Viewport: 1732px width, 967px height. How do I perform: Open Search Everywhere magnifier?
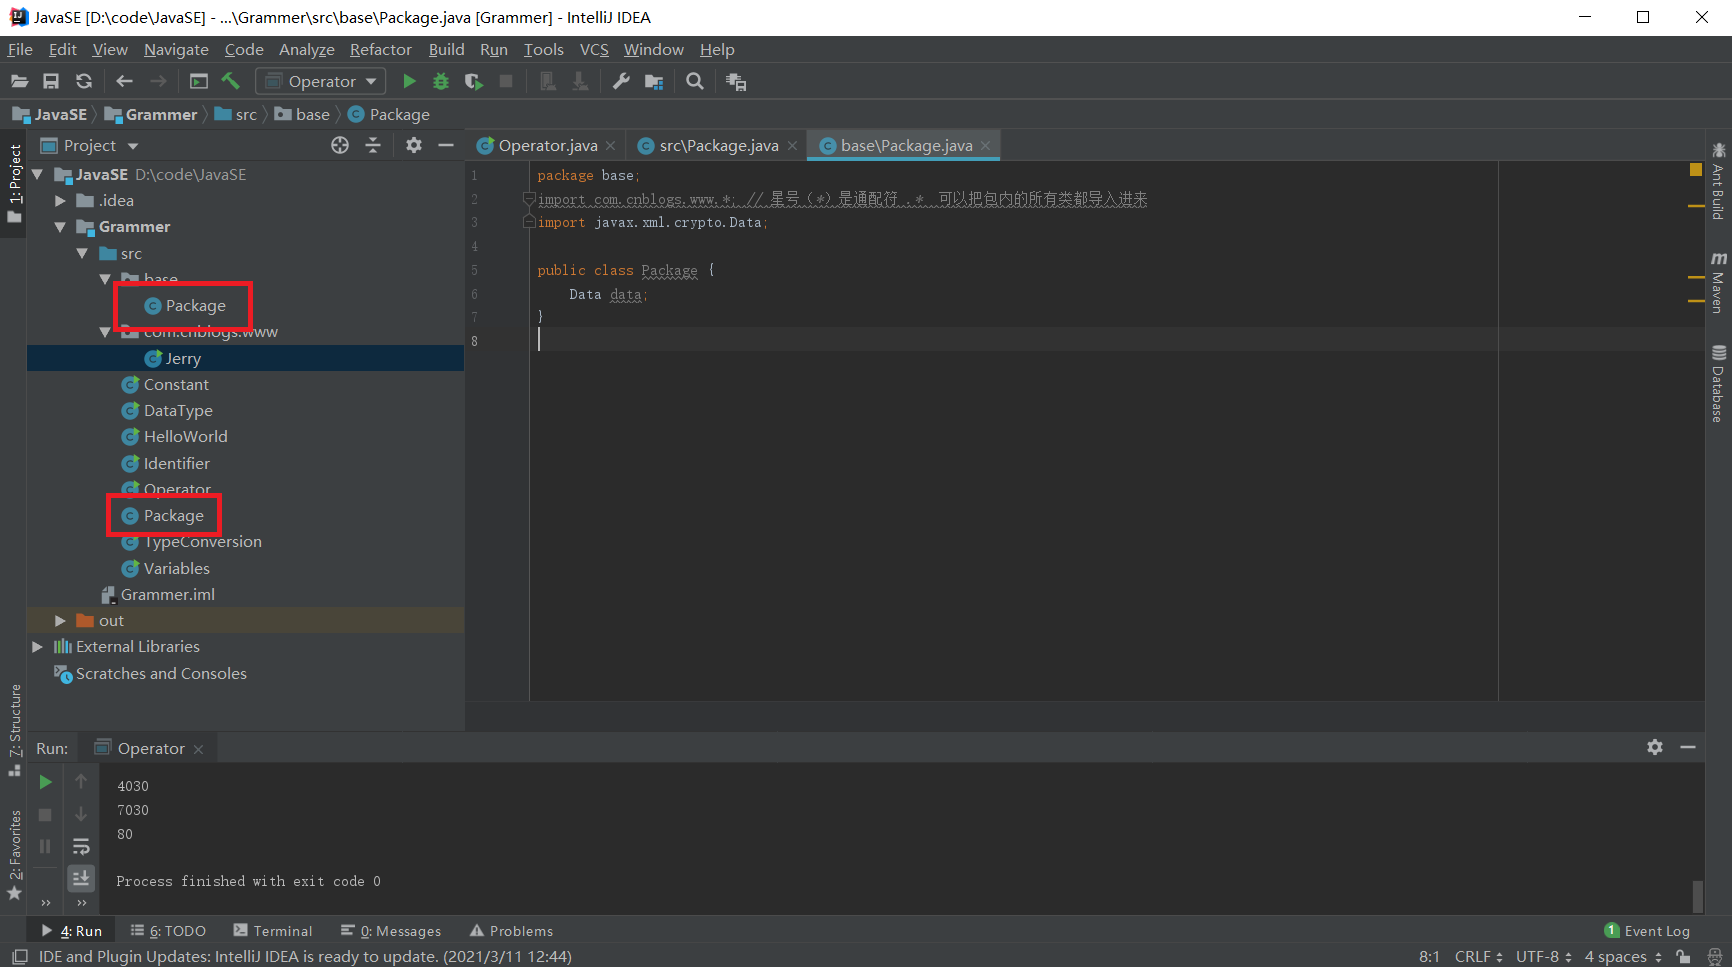pyautogui.click(x=695, y=82)
